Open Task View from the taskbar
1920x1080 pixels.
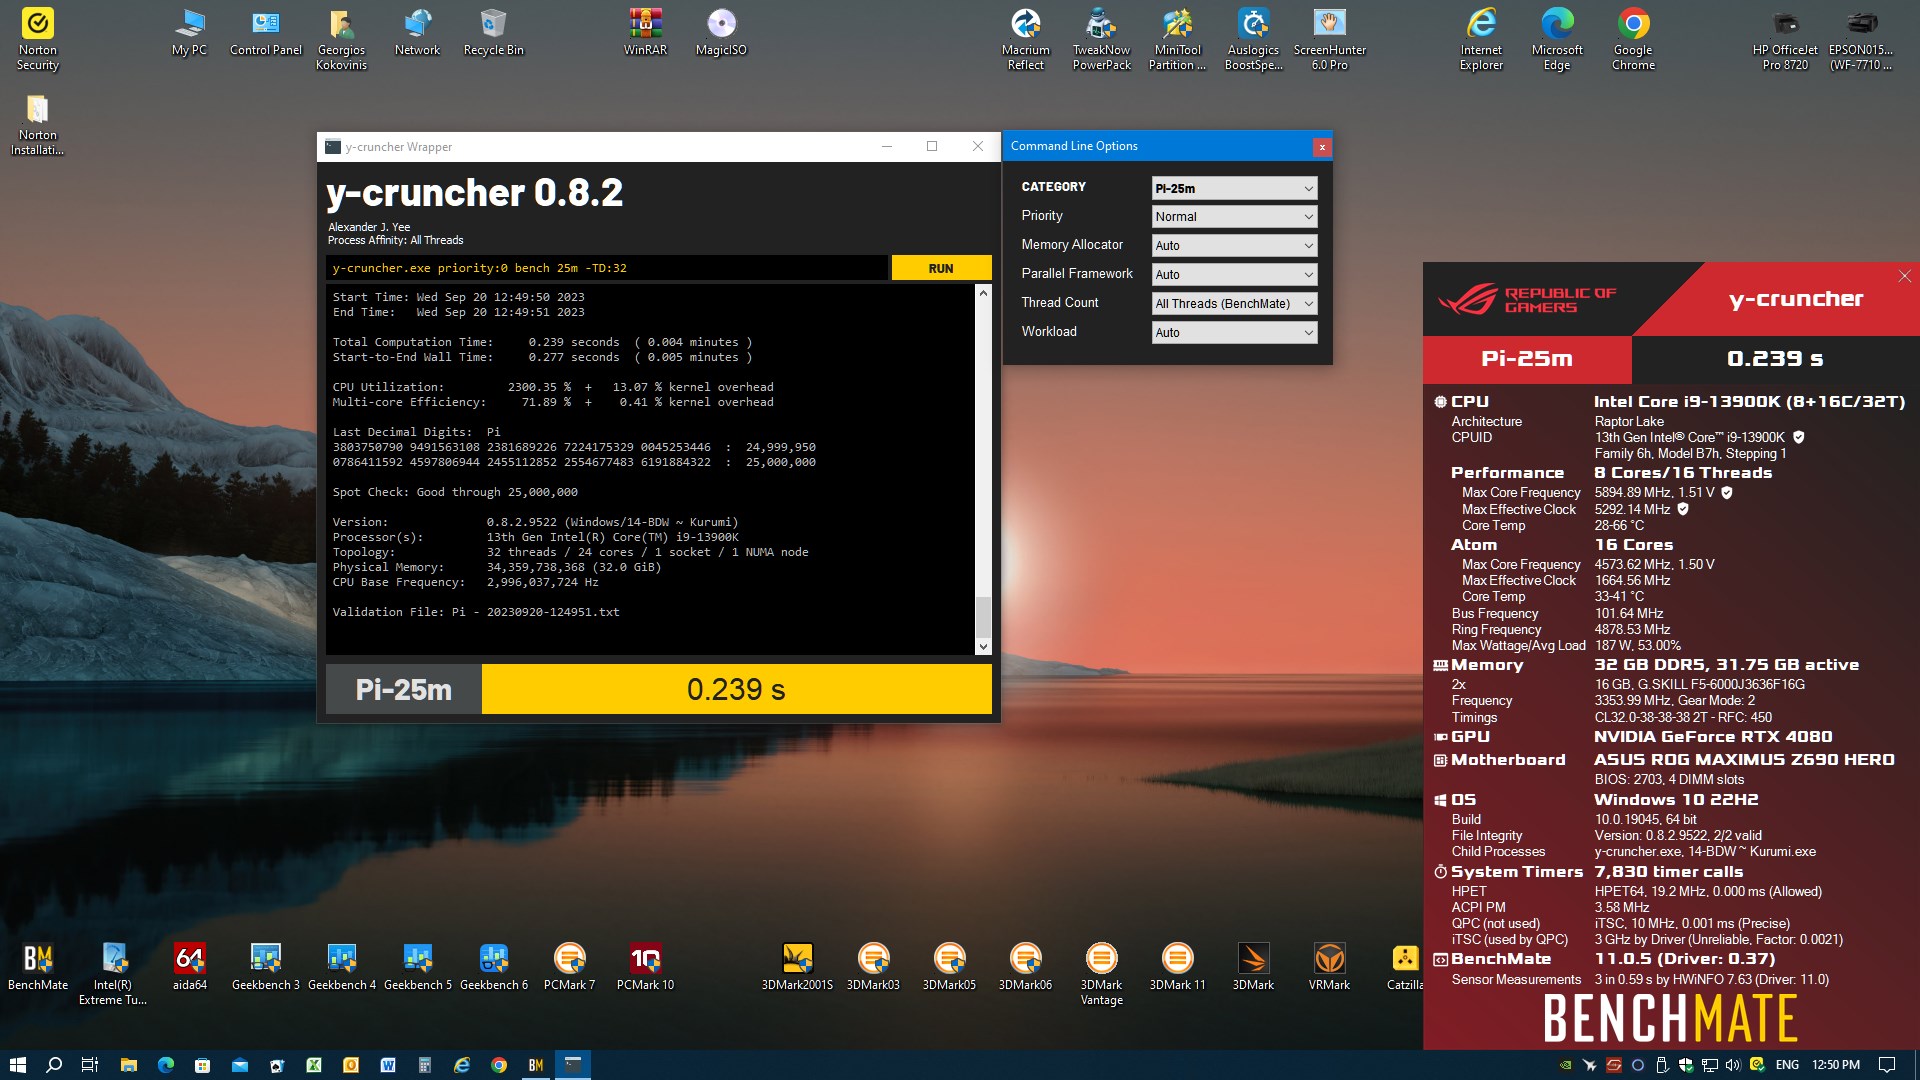pyautogui.click(x=89, y=1065)
